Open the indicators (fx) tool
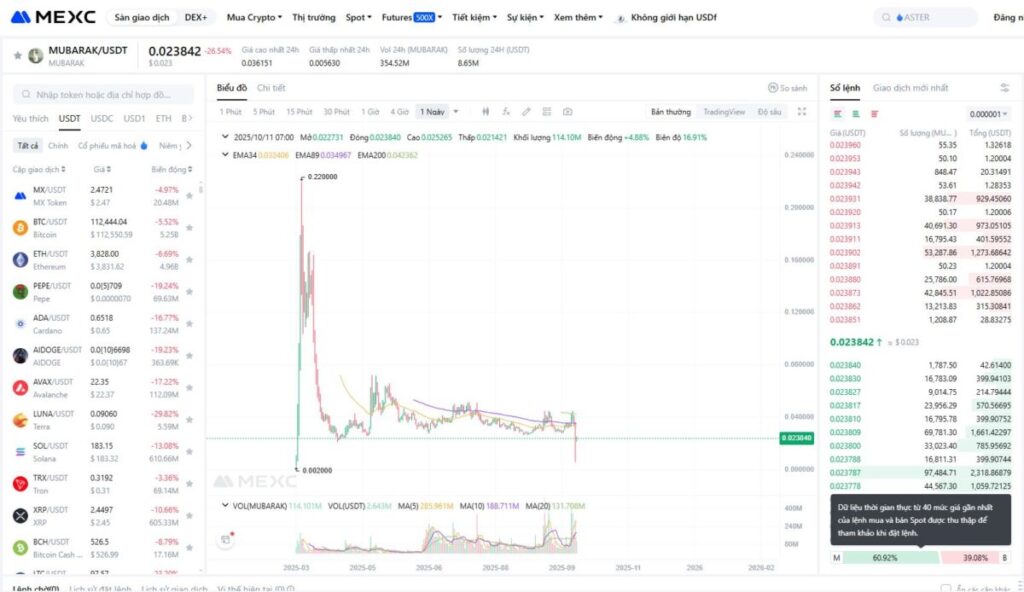 point(507,112)
